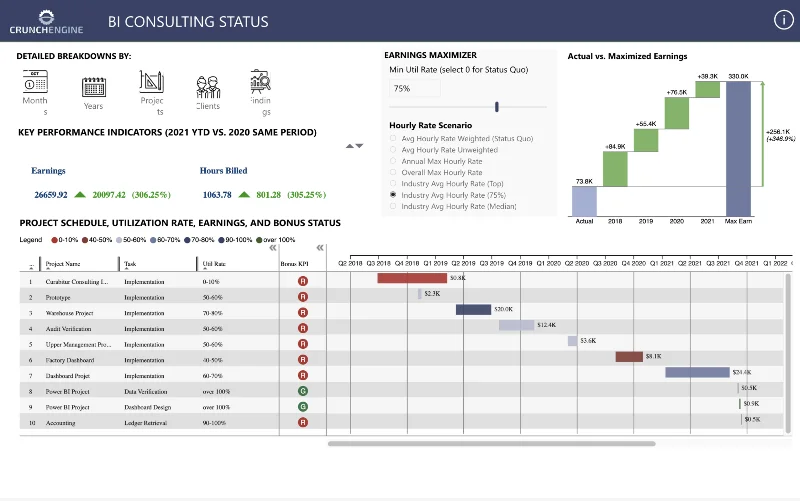Image resolution: width=800 pixels, height=501 pixels.
Task: Click the red $0.8K Gantt bar
Action: [412, 278]
